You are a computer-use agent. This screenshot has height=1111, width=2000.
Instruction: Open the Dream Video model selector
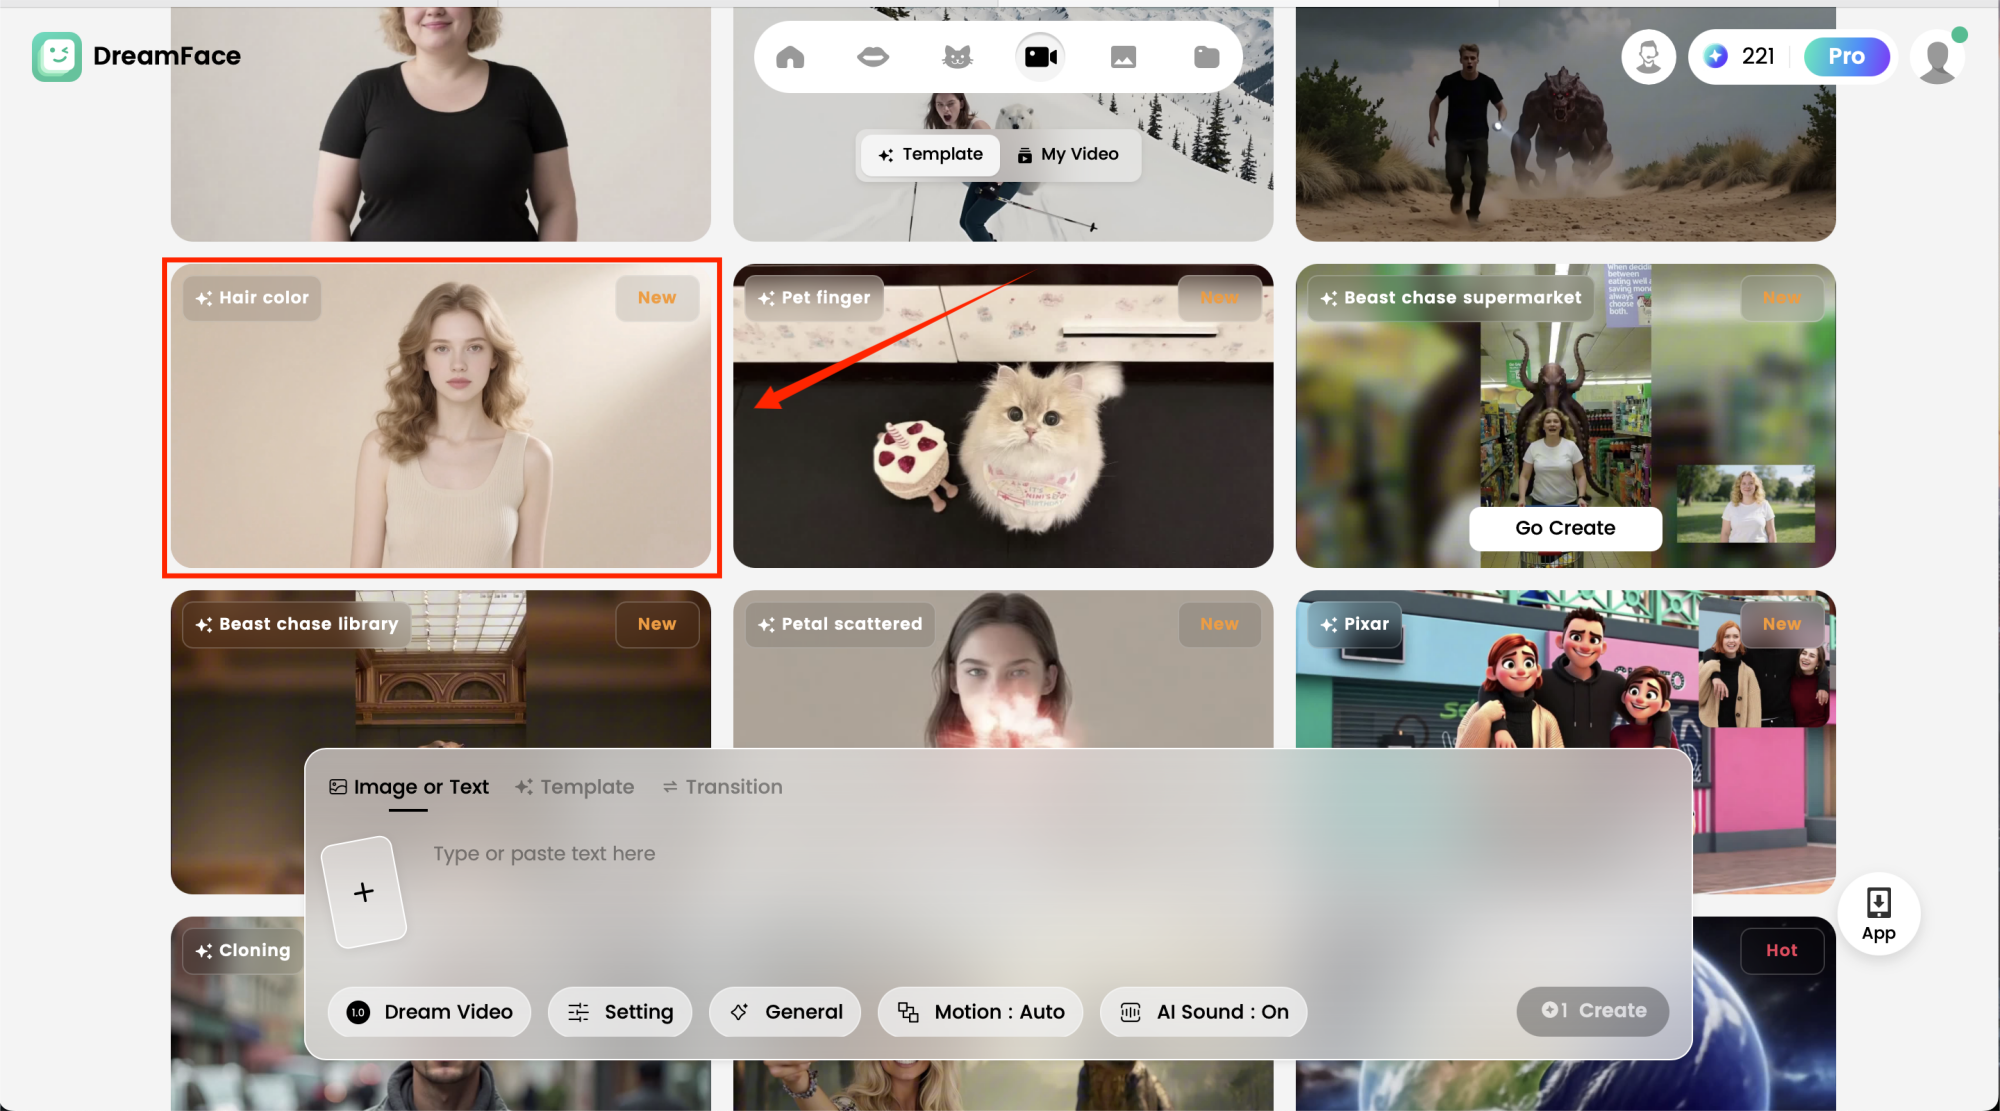tap(429, 1012)
